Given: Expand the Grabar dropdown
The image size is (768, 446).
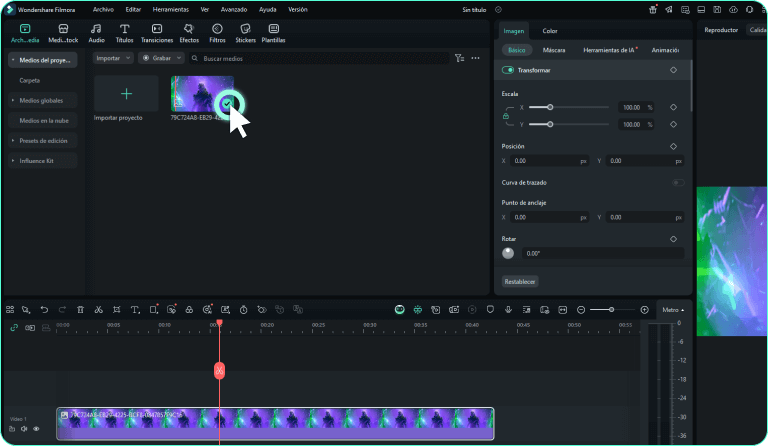Looking at the screenshot, I should [161, 58].
